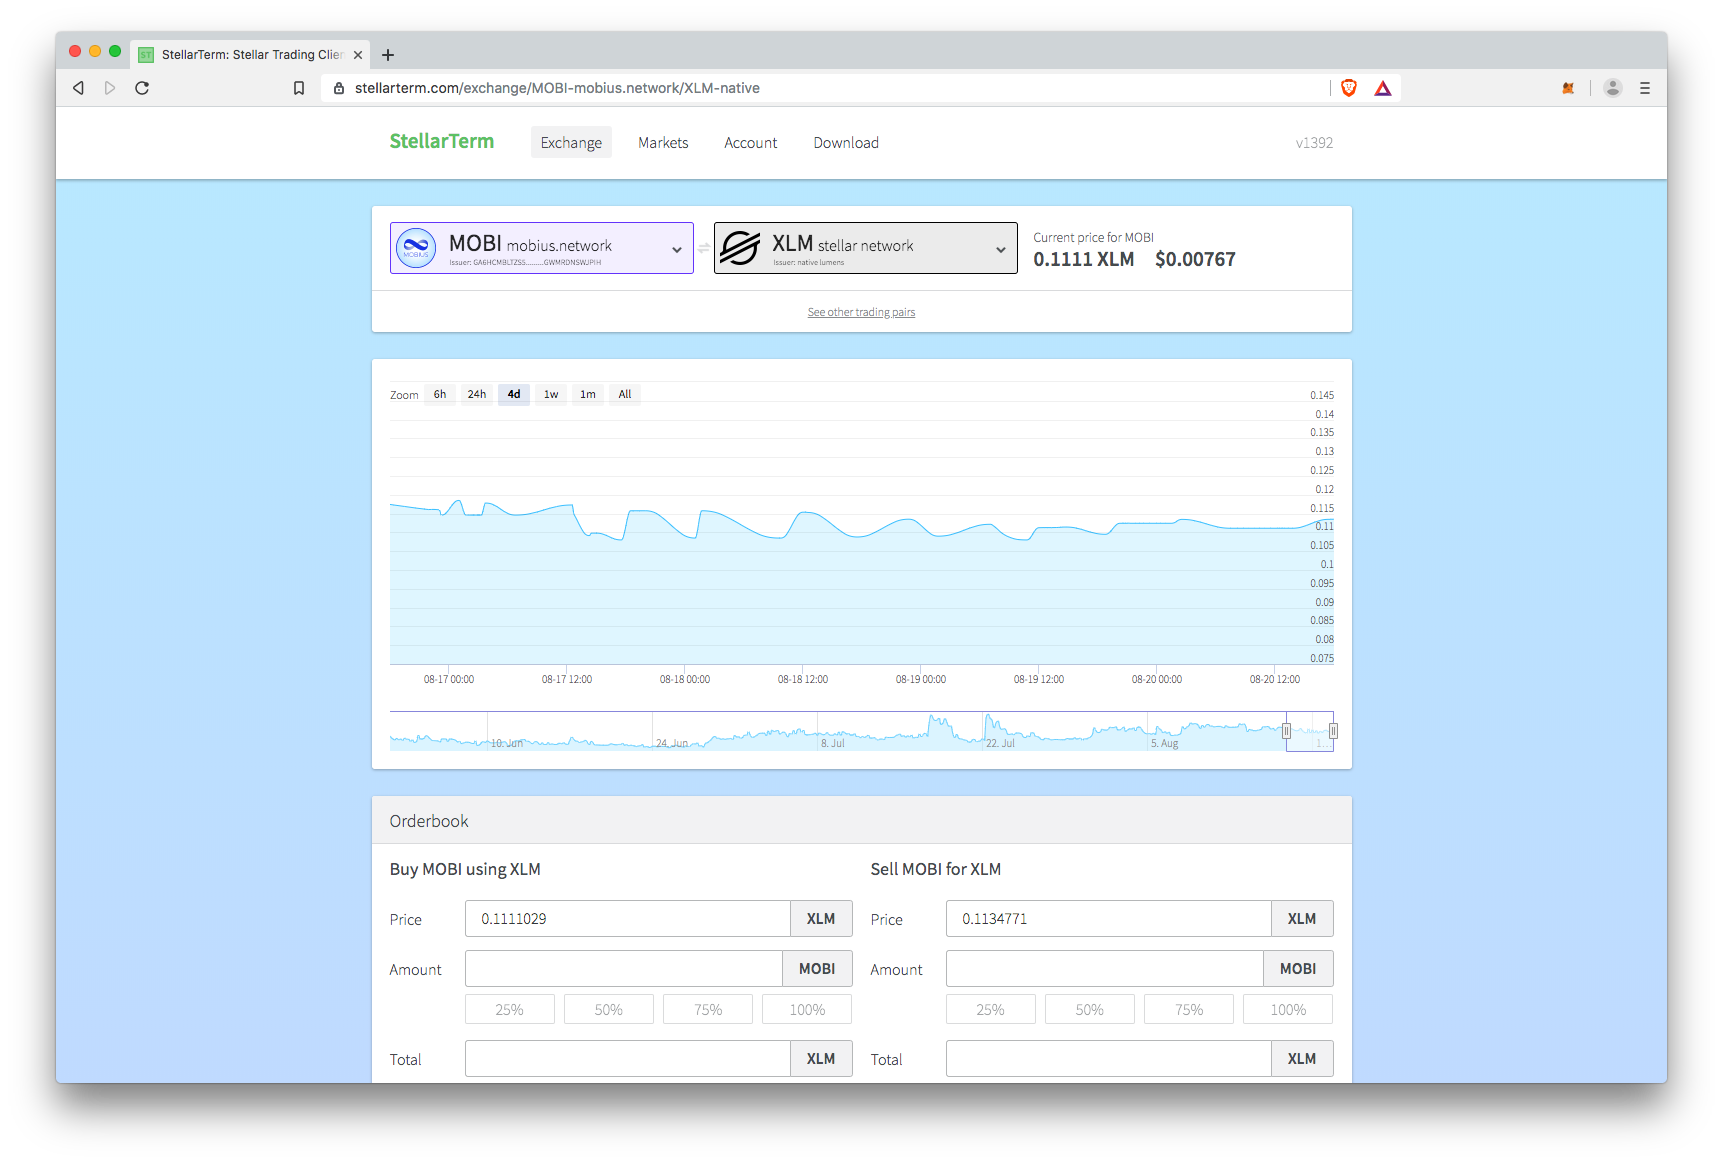Click the XLM Stellar rocket logo

click(740, 248)
